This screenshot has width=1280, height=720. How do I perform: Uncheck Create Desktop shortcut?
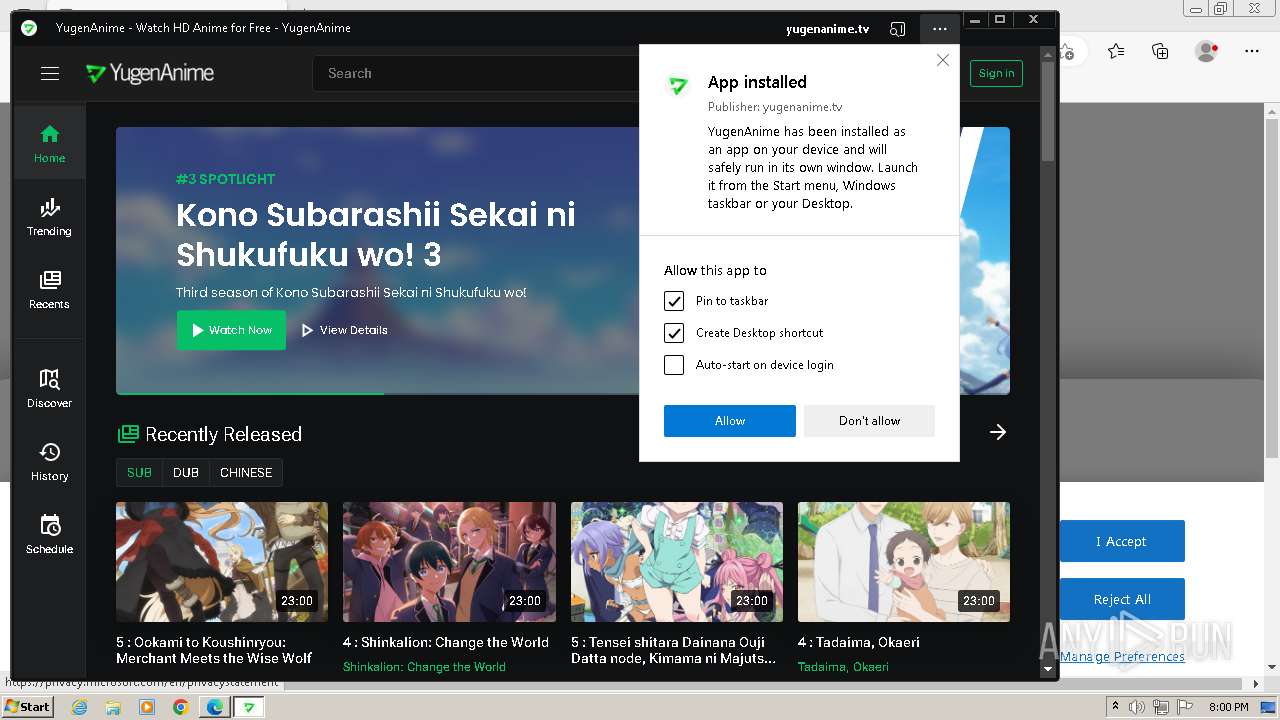click(674, 333)
